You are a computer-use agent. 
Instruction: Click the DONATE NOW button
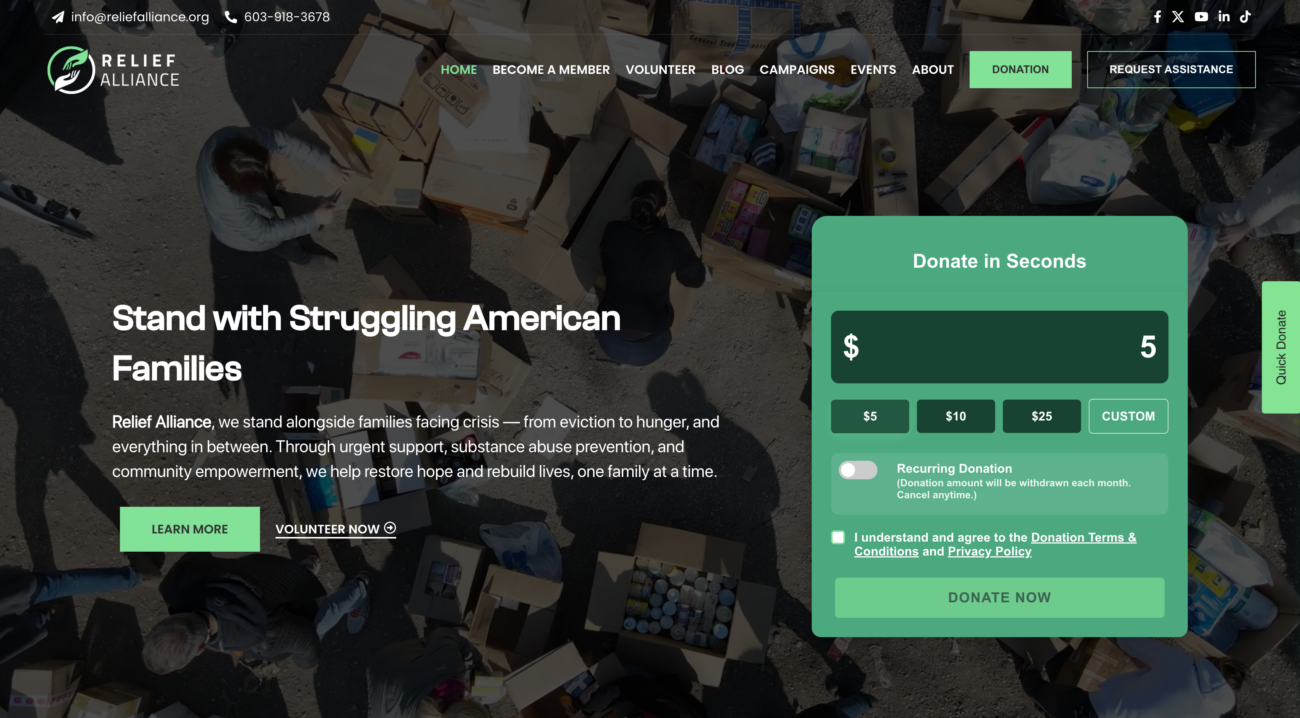[999, 598]
